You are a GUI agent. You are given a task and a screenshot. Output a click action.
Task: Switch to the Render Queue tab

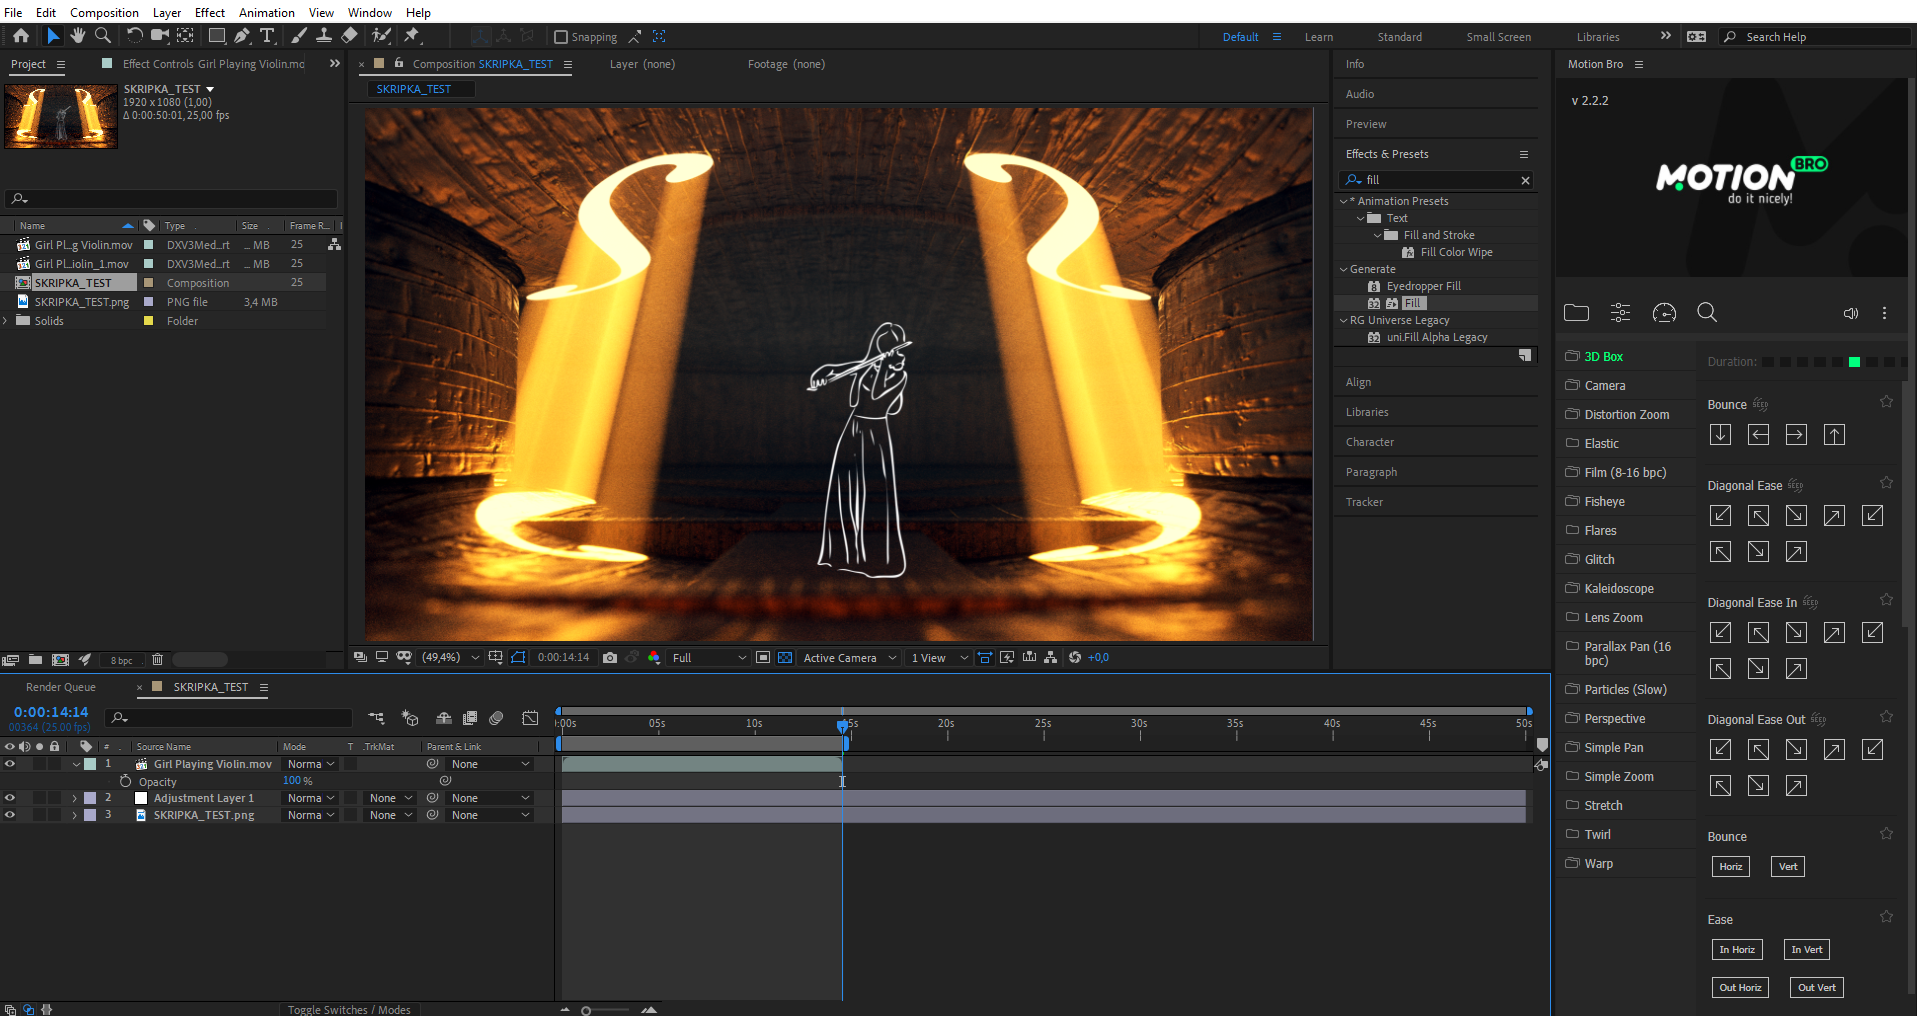pos(61,687)
